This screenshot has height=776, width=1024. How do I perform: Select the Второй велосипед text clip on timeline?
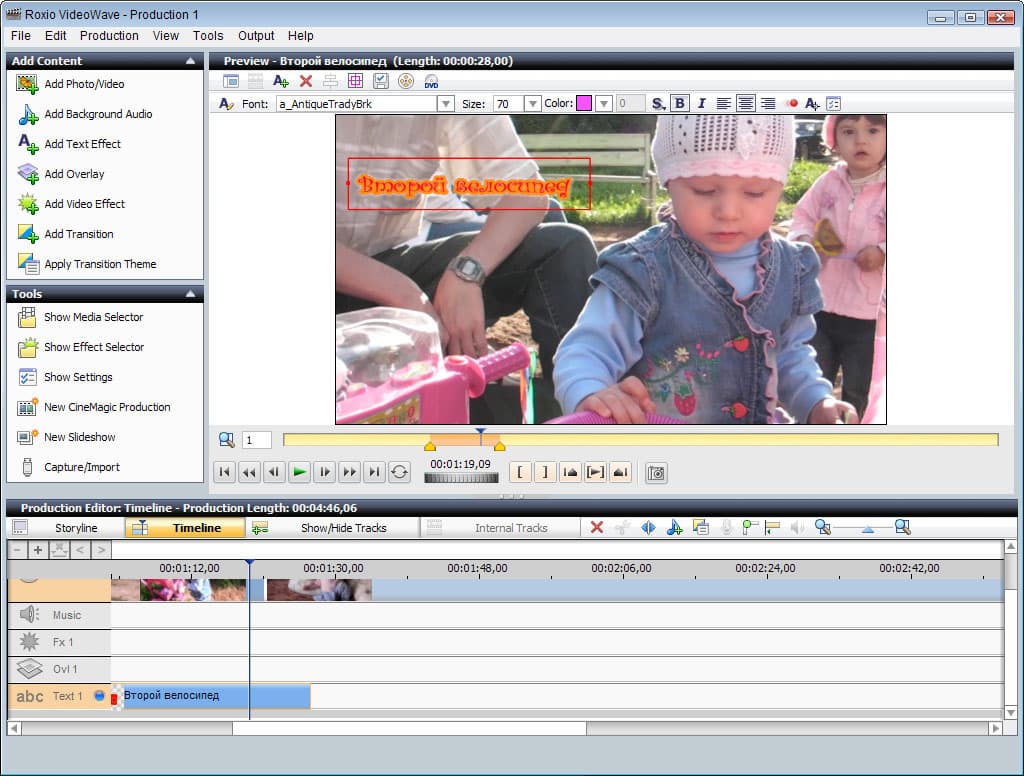click(x=215, y=696)
